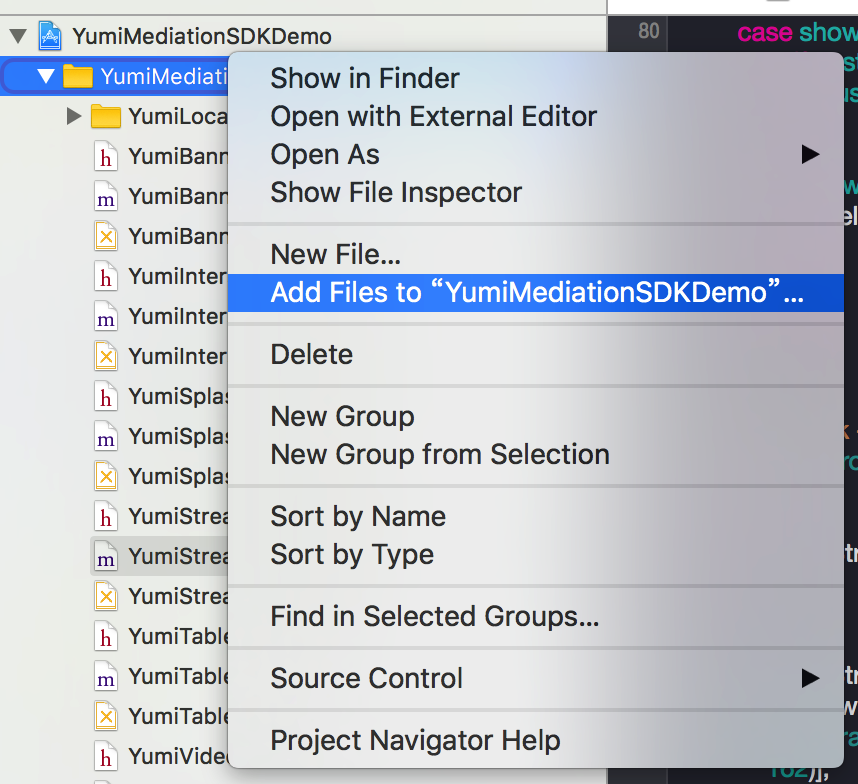
Task: Select the YumiTable xib interface file icon
Action: coord(106,716)
